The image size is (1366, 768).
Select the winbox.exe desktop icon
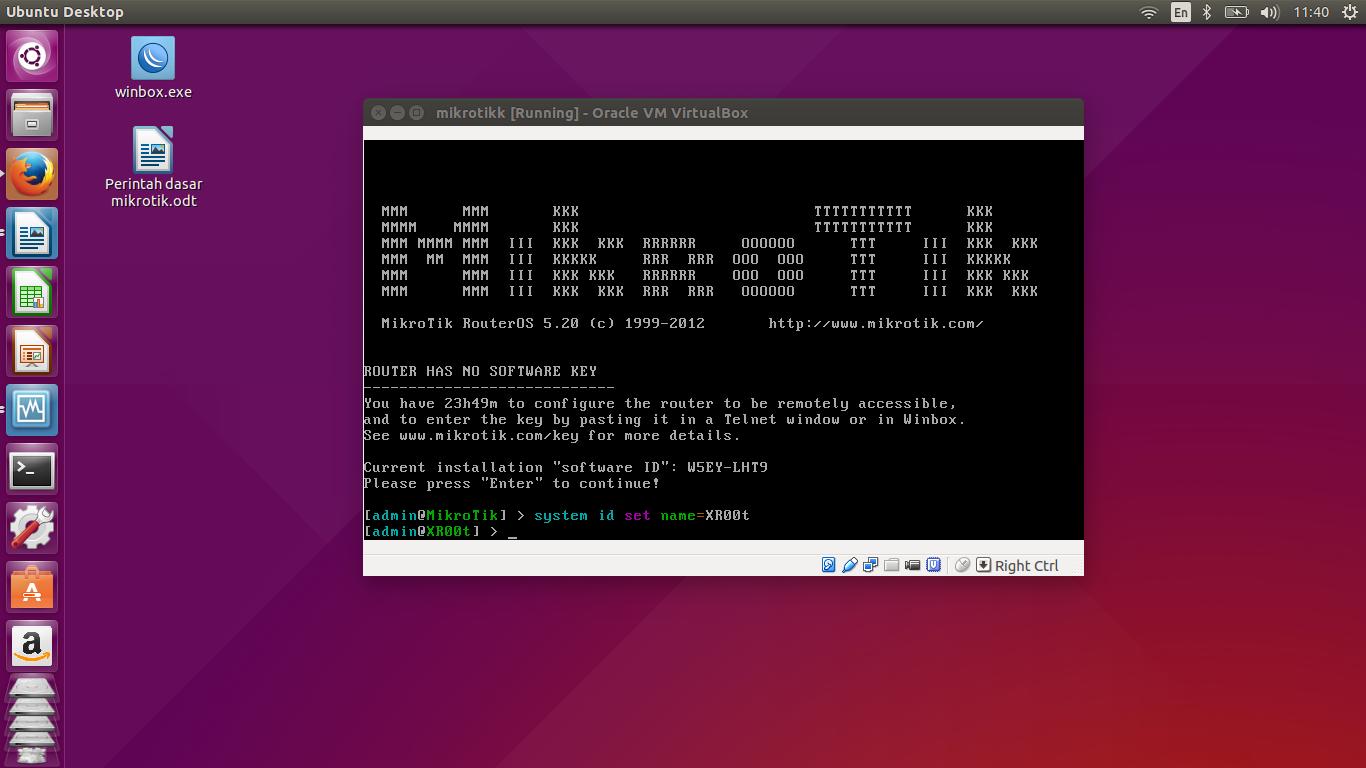(x=153, y=68)
